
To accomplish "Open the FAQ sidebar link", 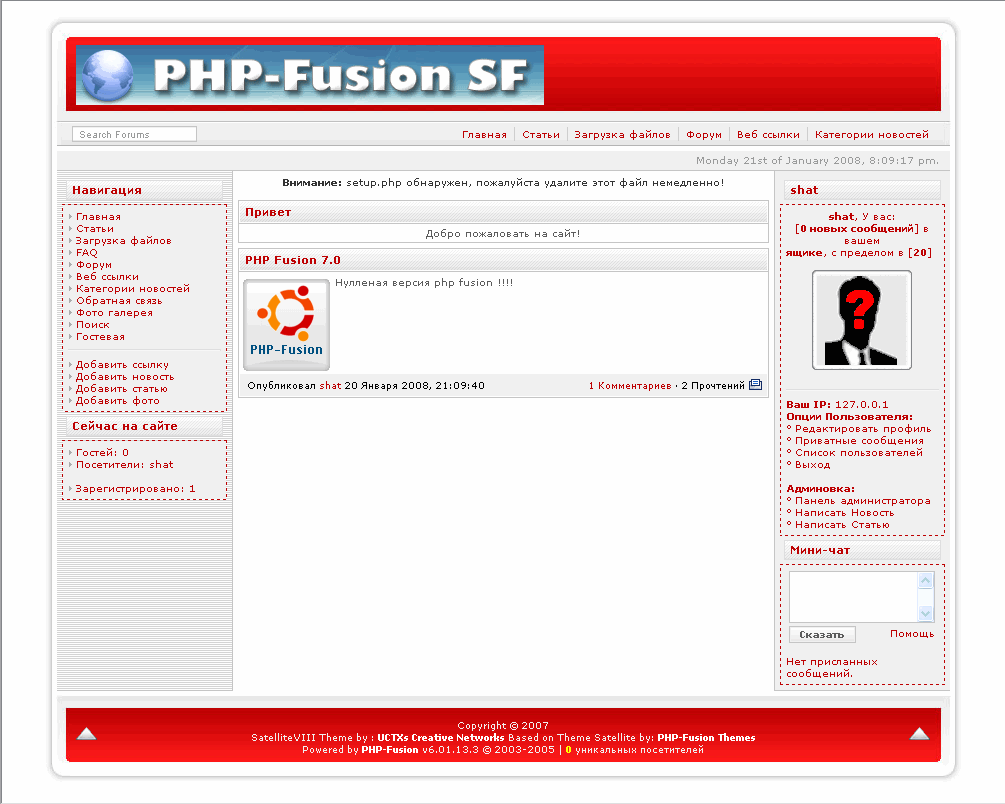I will 87,253.
